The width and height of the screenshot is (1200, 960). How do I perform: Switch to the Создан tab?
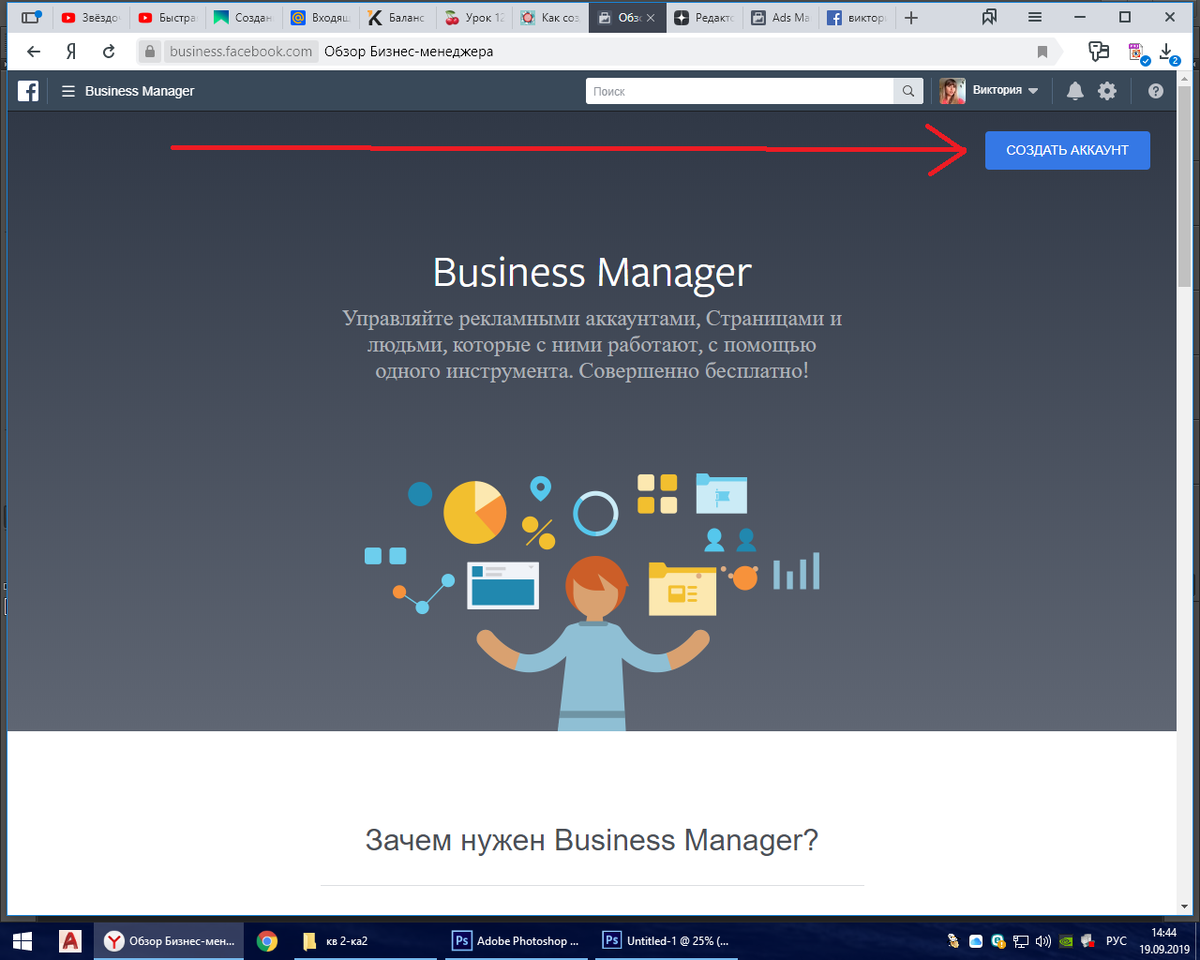(x=244, y=17)
